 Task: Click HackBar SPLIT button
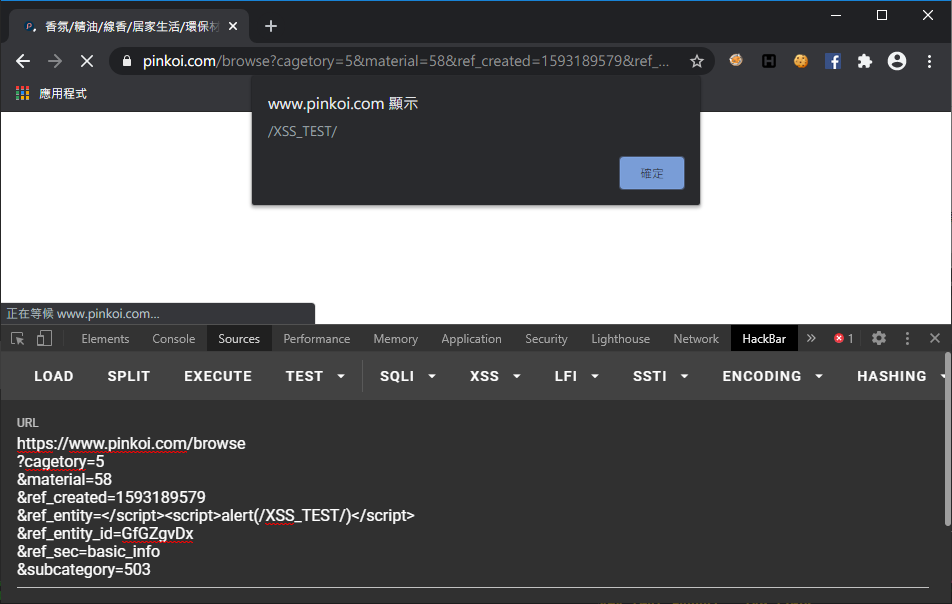pos(129,376)
